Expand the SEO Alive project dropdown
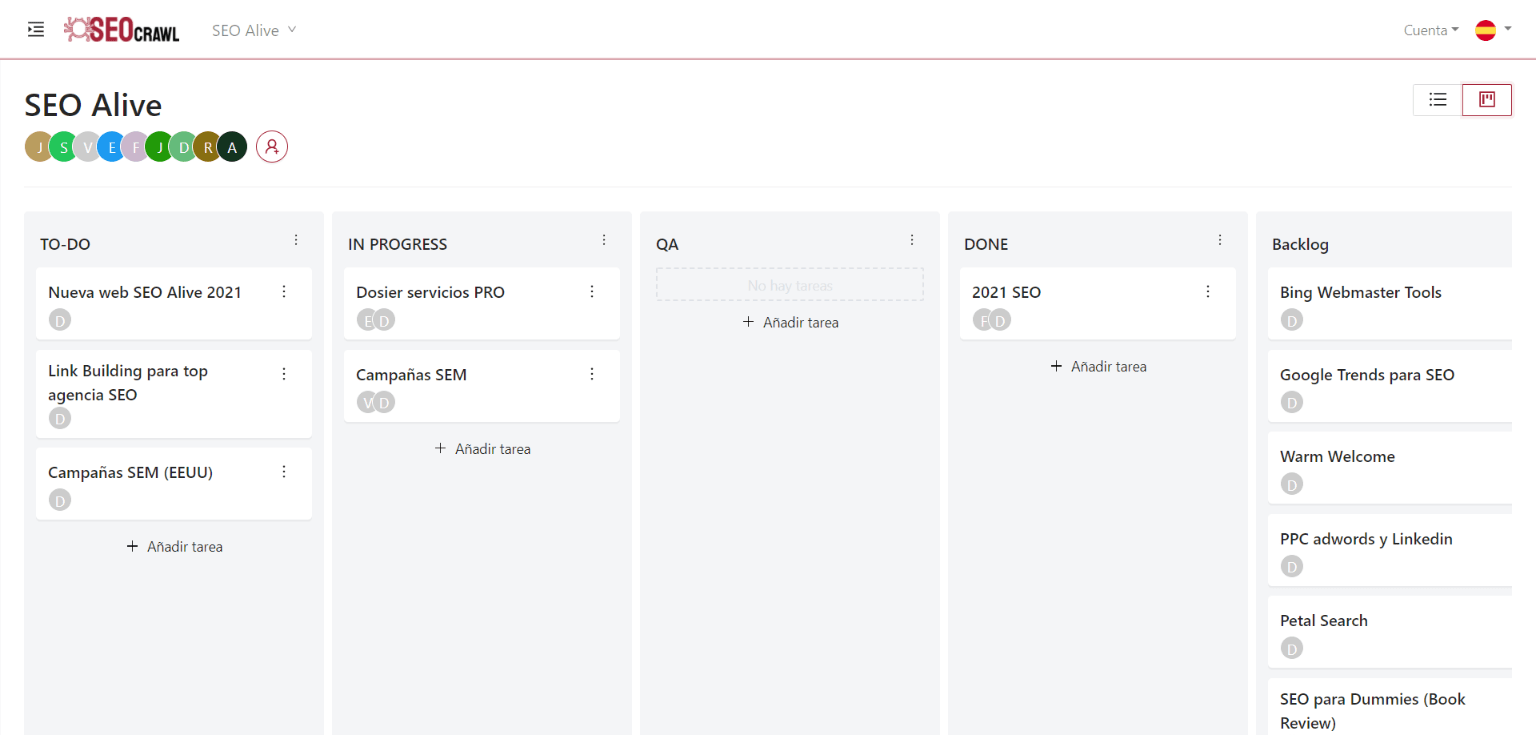The height and width of the screenshot is (735, 1536). [254, 30]
